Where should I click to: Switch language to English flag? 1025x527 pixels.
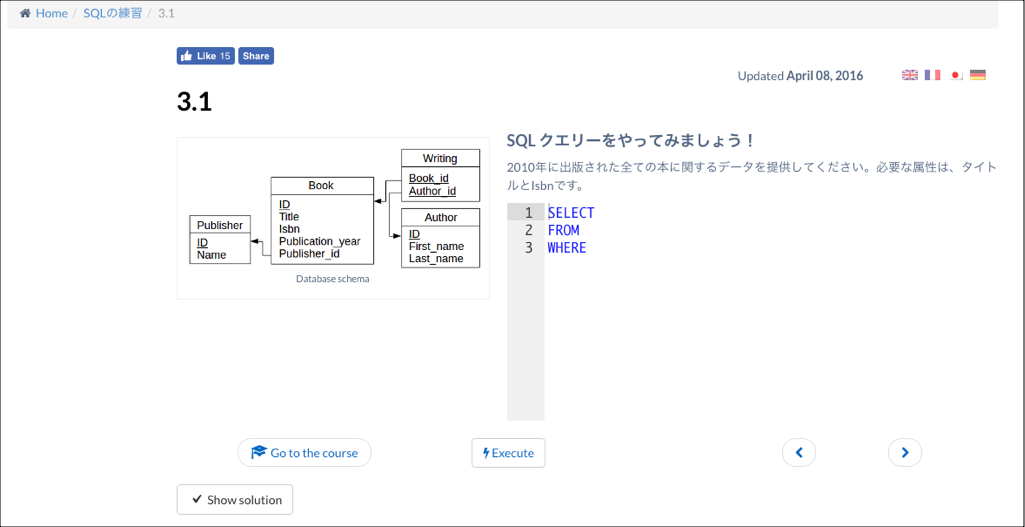pyautogui.click(x=910, y=75)
